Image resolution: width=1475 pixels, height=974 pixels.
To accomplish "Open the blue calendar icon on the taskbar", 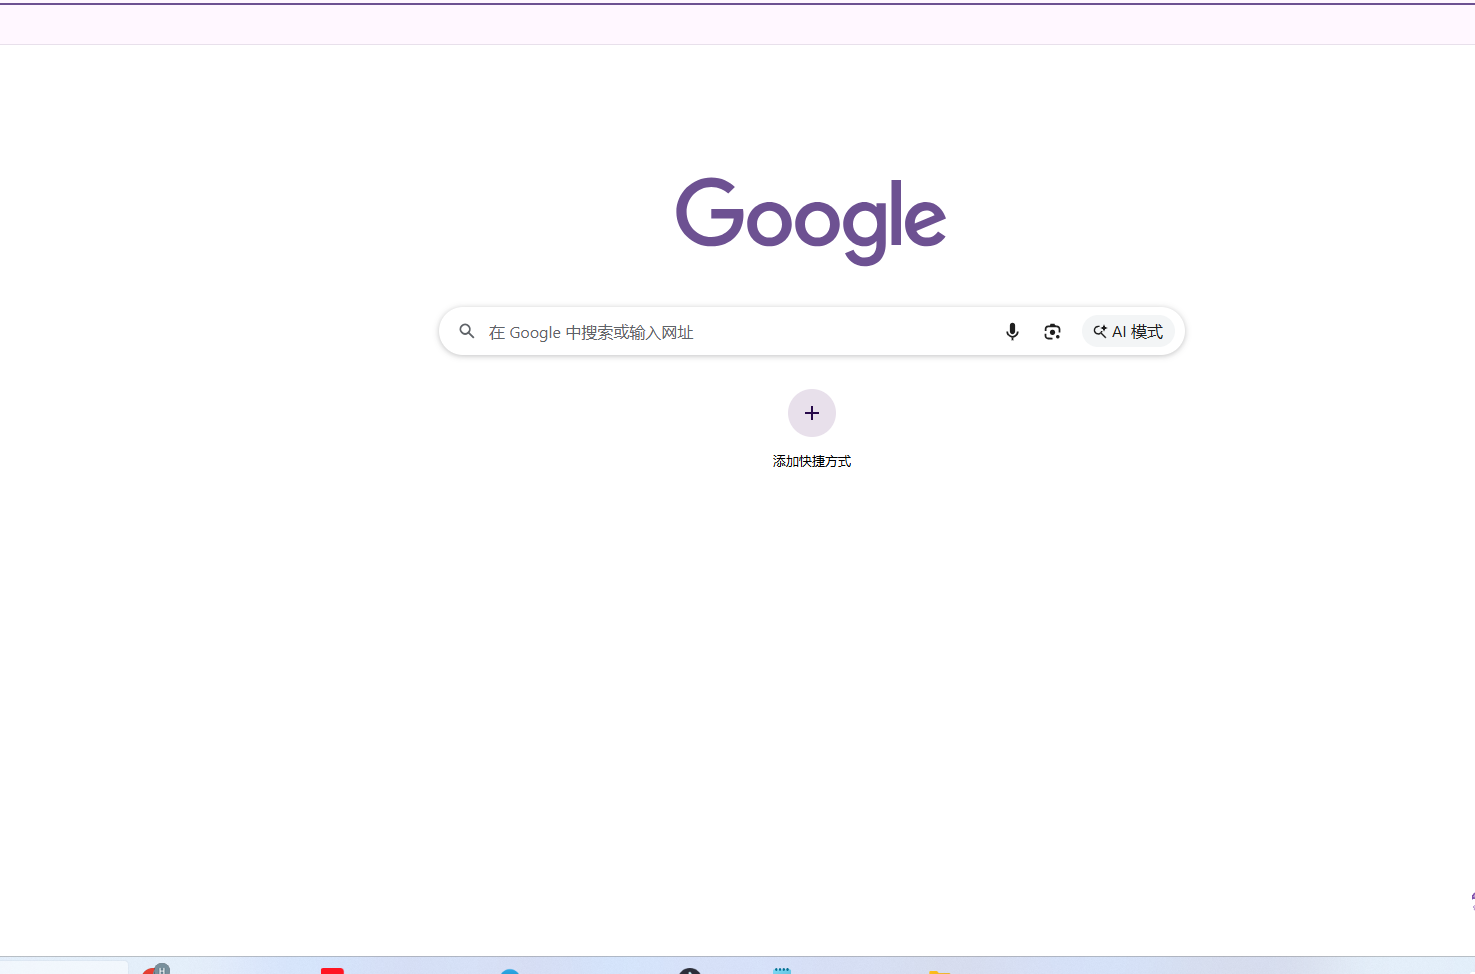I will click(783, 968).
